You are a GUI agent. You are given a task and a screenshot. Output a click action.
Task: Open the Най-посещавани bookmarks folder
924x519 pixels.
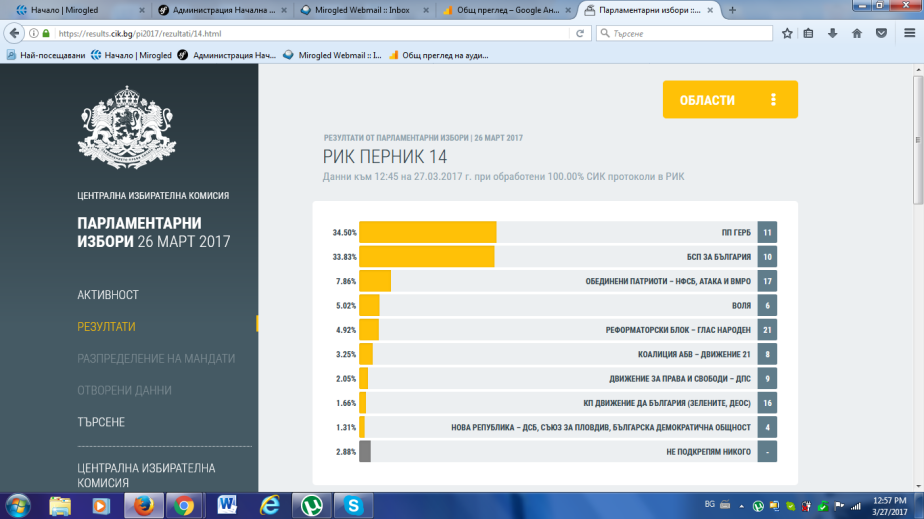[x=52, y=55]
